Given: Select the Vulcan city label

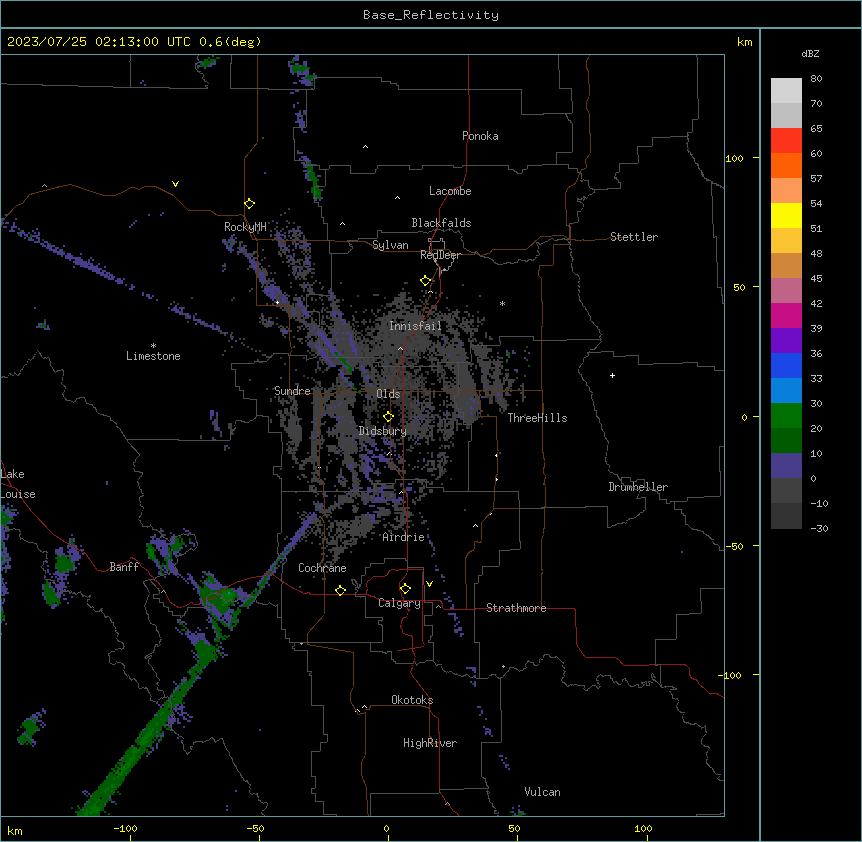Looking at the screenshot, I should (x=542, y=792).
